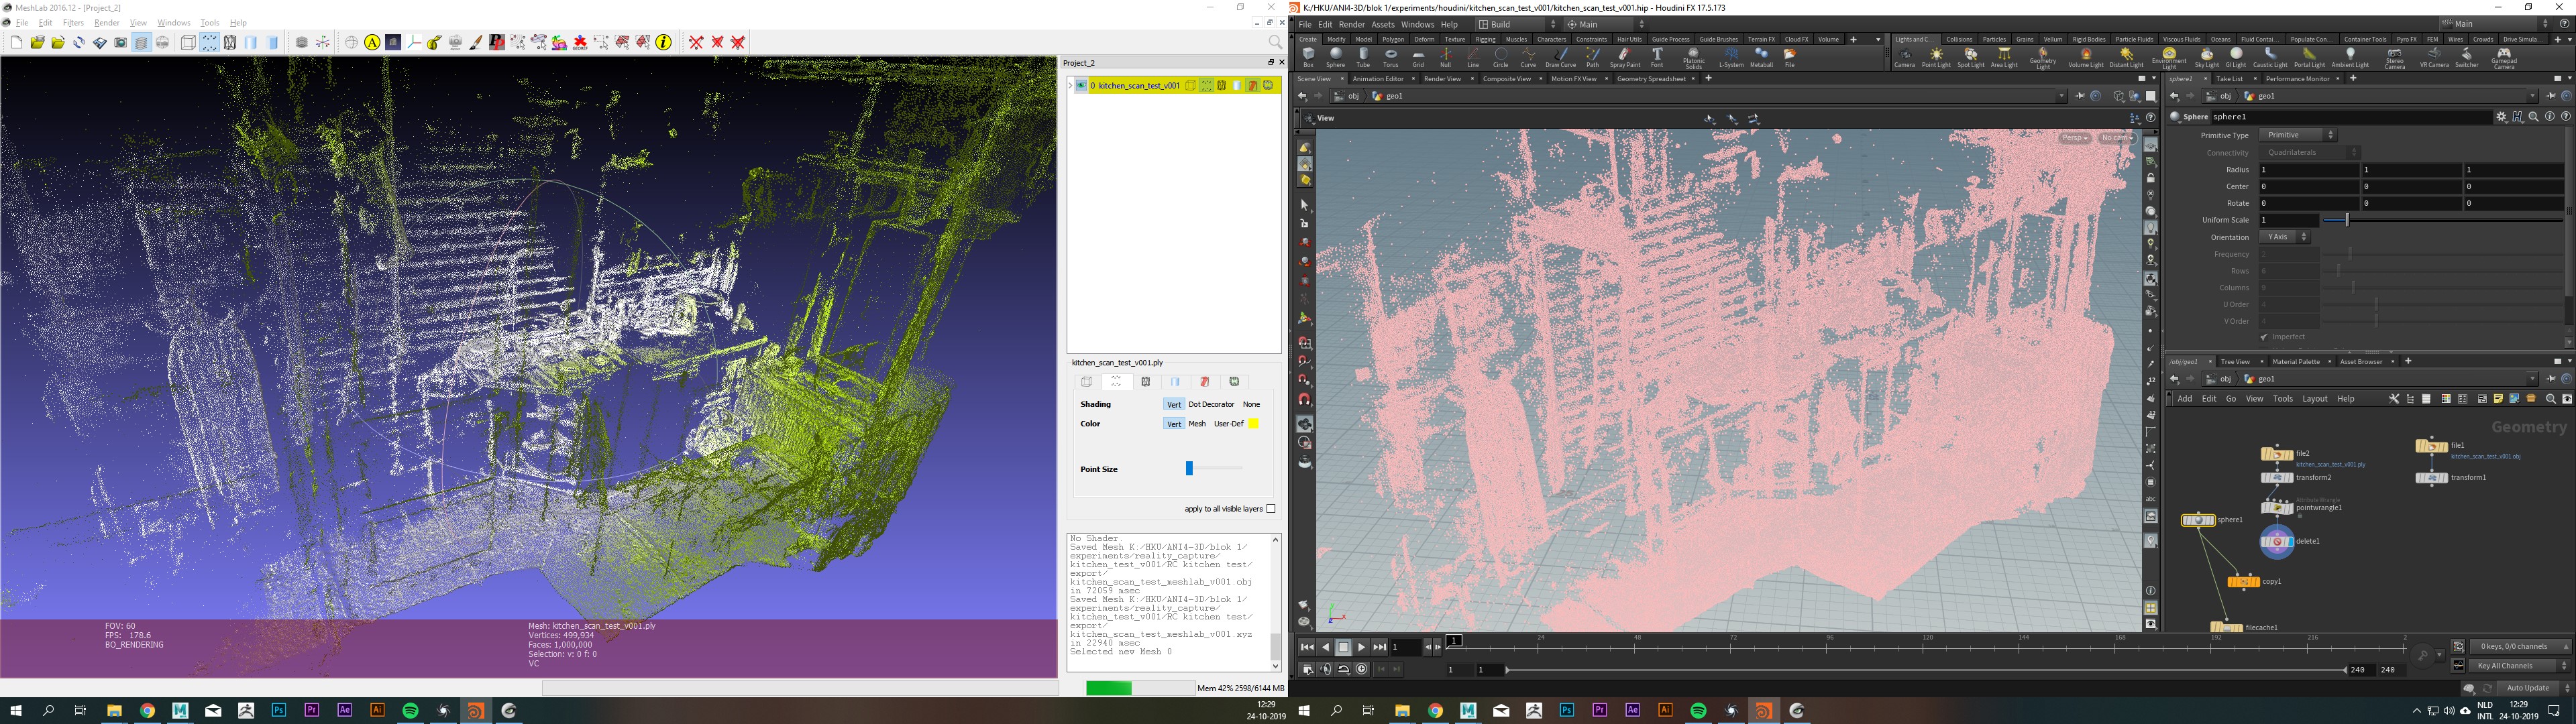Open the Spotify icon in taskbar
This screenshot has height=724, width=2576.
[x=410, y=710]
